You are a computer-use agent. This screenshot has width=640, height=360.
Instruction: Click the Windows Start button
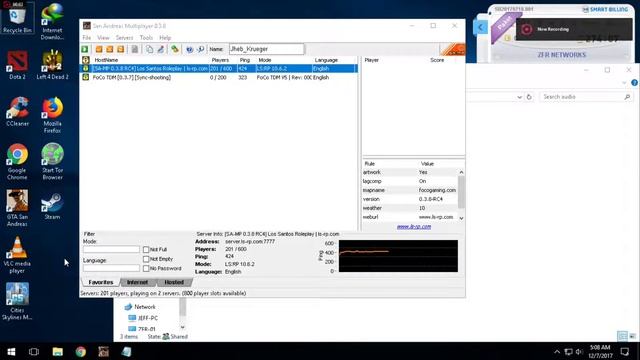pyautogui.click(x=11, y=351)
